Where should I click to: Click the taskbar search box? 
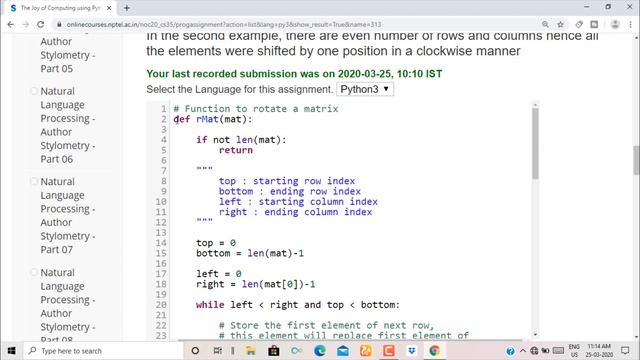pos(102,351)
